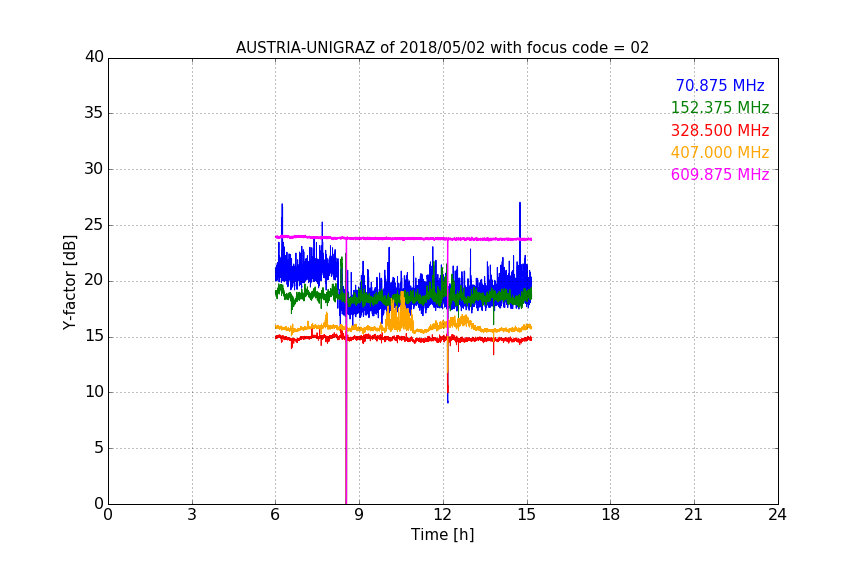Viewport: 864px width, 576px height.
Task: Select the 70.875 MHz legend label
Action: [x=720, y=85]
